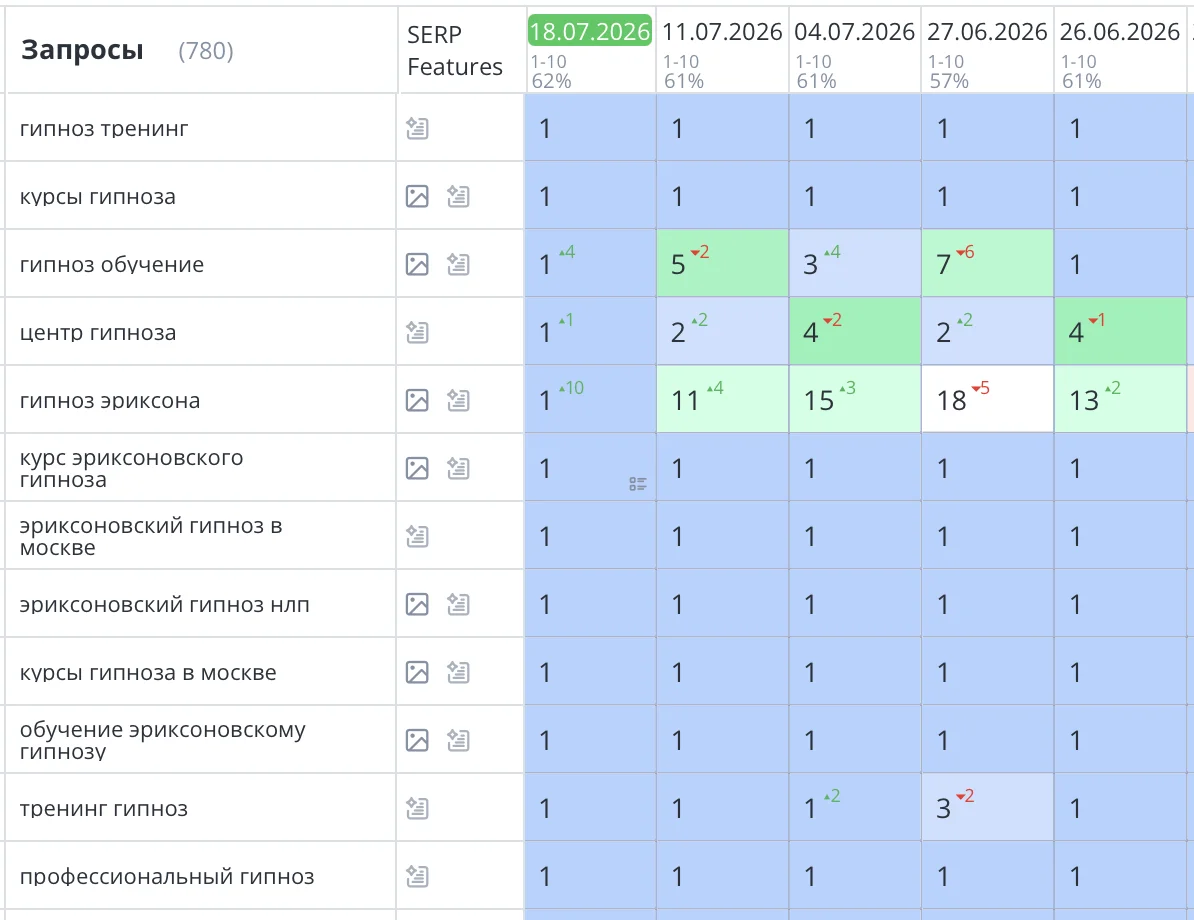The image size is (1194, 920).
Task: Click snippet icon for центр гипноза
Action: (x=417, y=332)
